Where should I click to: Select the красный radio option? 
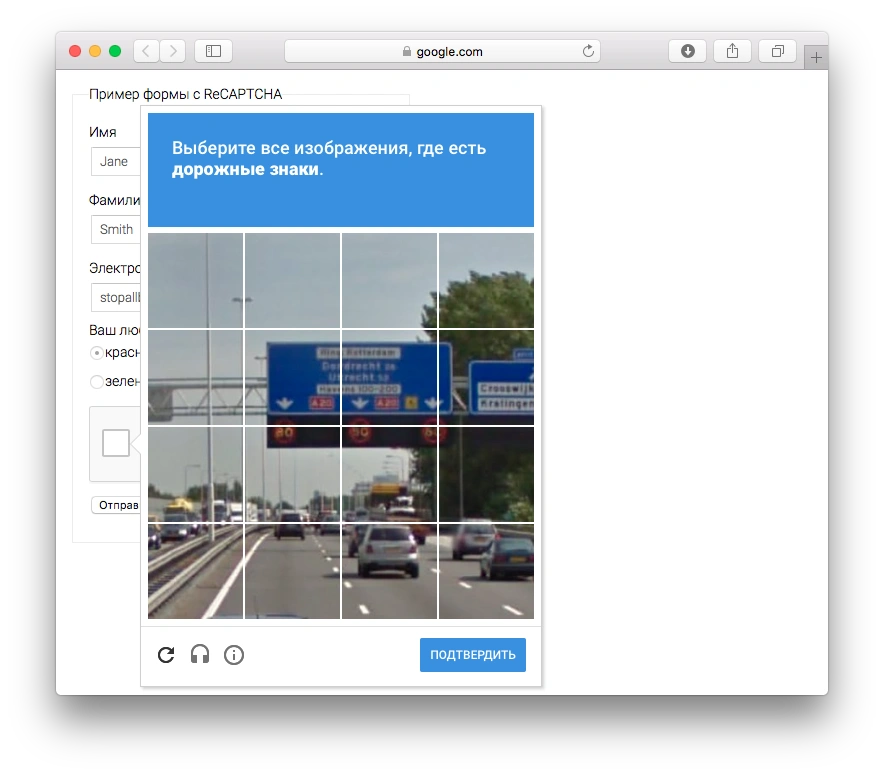[97, 353]
